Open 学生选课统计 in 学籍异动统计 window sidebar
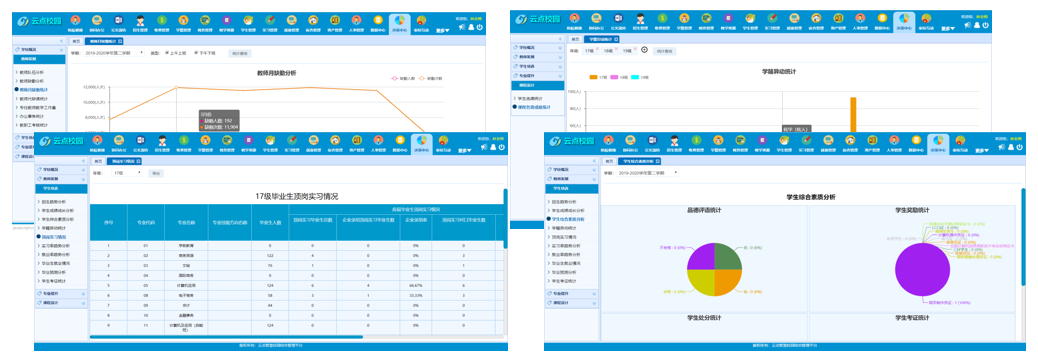Viewport: 1038px width, 361px height. coord(531,98)
